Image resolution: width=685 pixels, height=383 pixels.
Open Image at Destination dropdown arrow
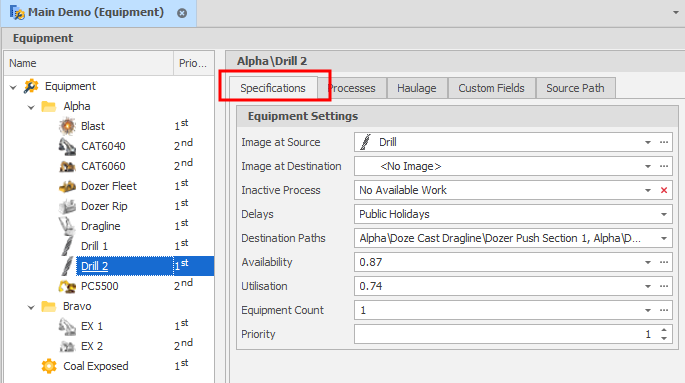[648, 166]
